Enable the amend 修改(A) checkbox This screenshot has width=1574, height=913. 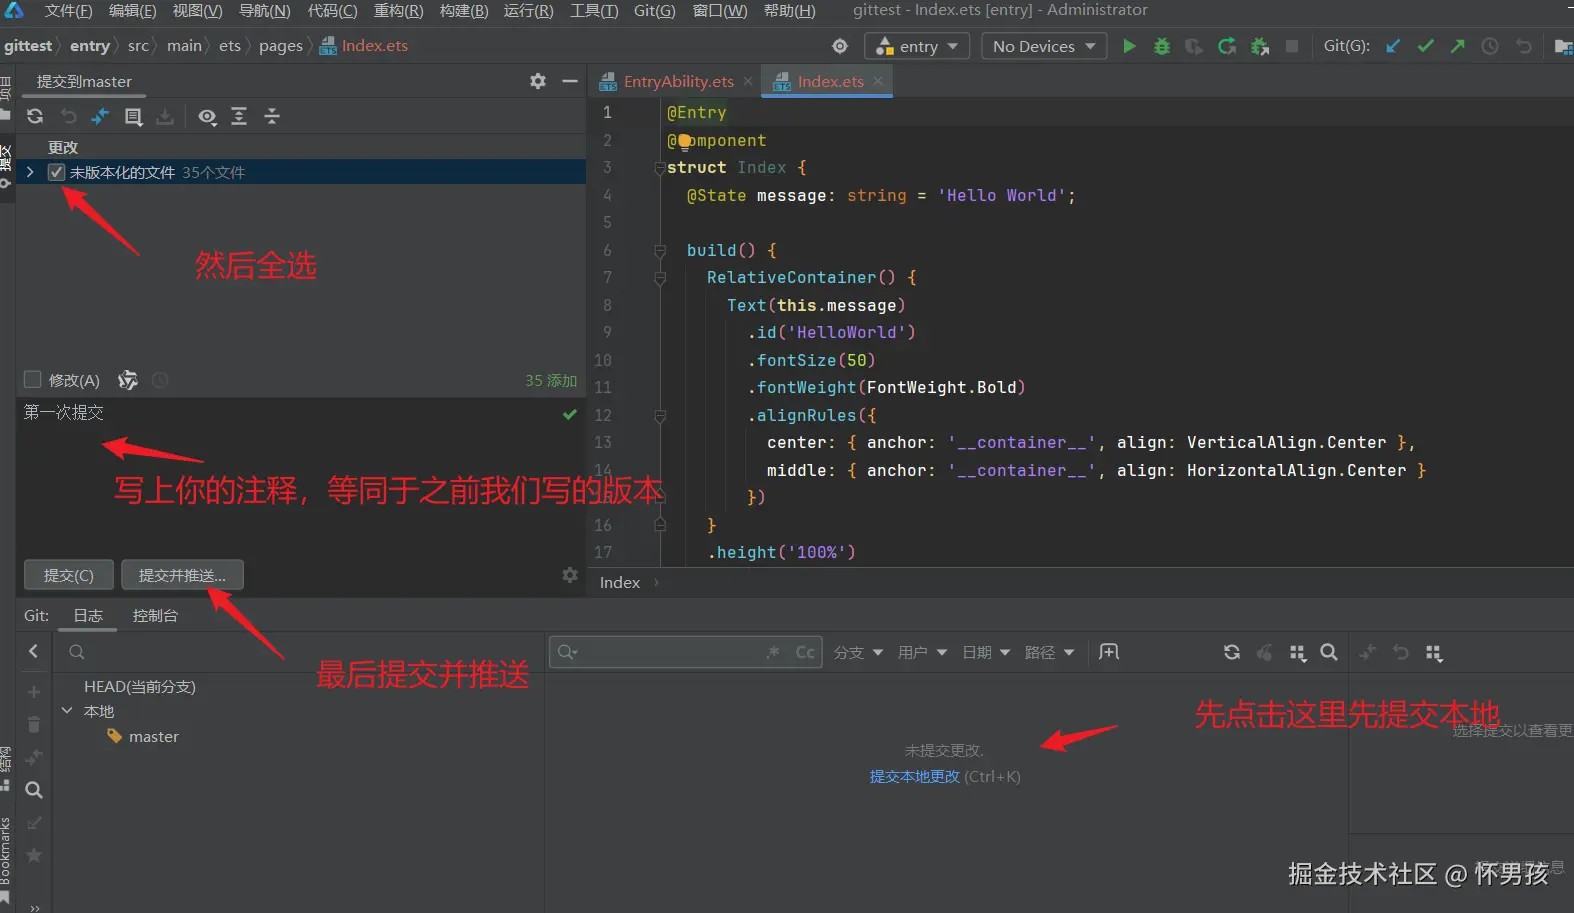[32, 380]
